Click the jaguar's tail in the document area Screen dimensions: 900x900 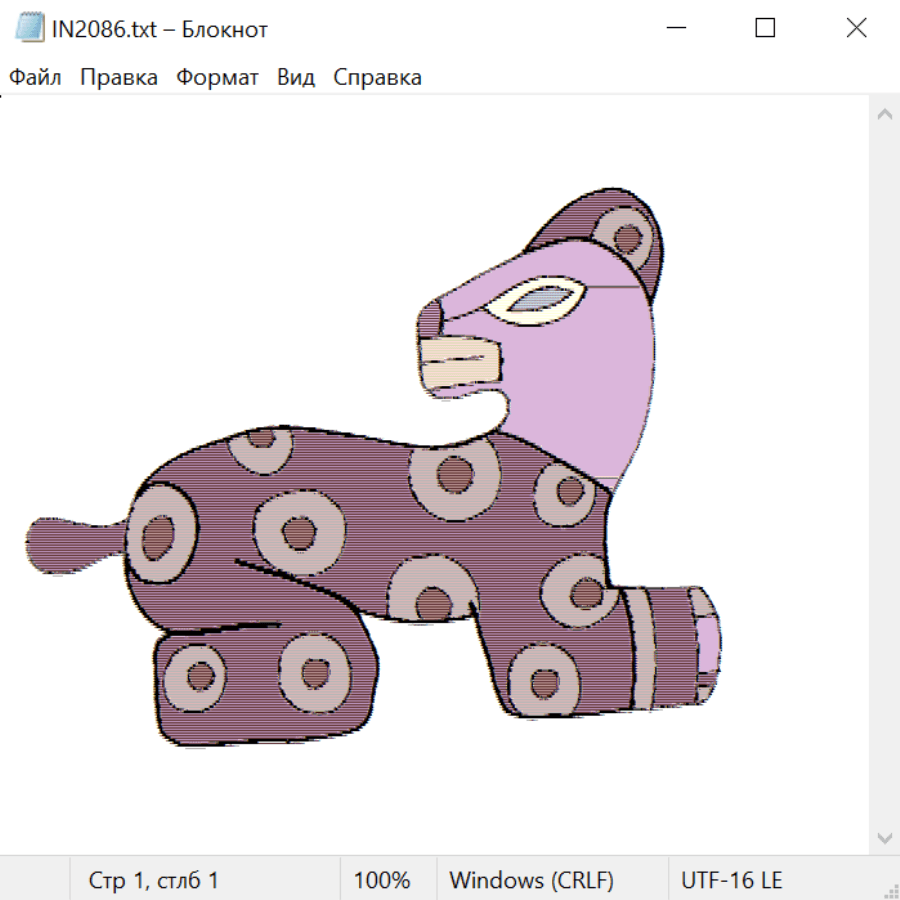pos(70,545)
